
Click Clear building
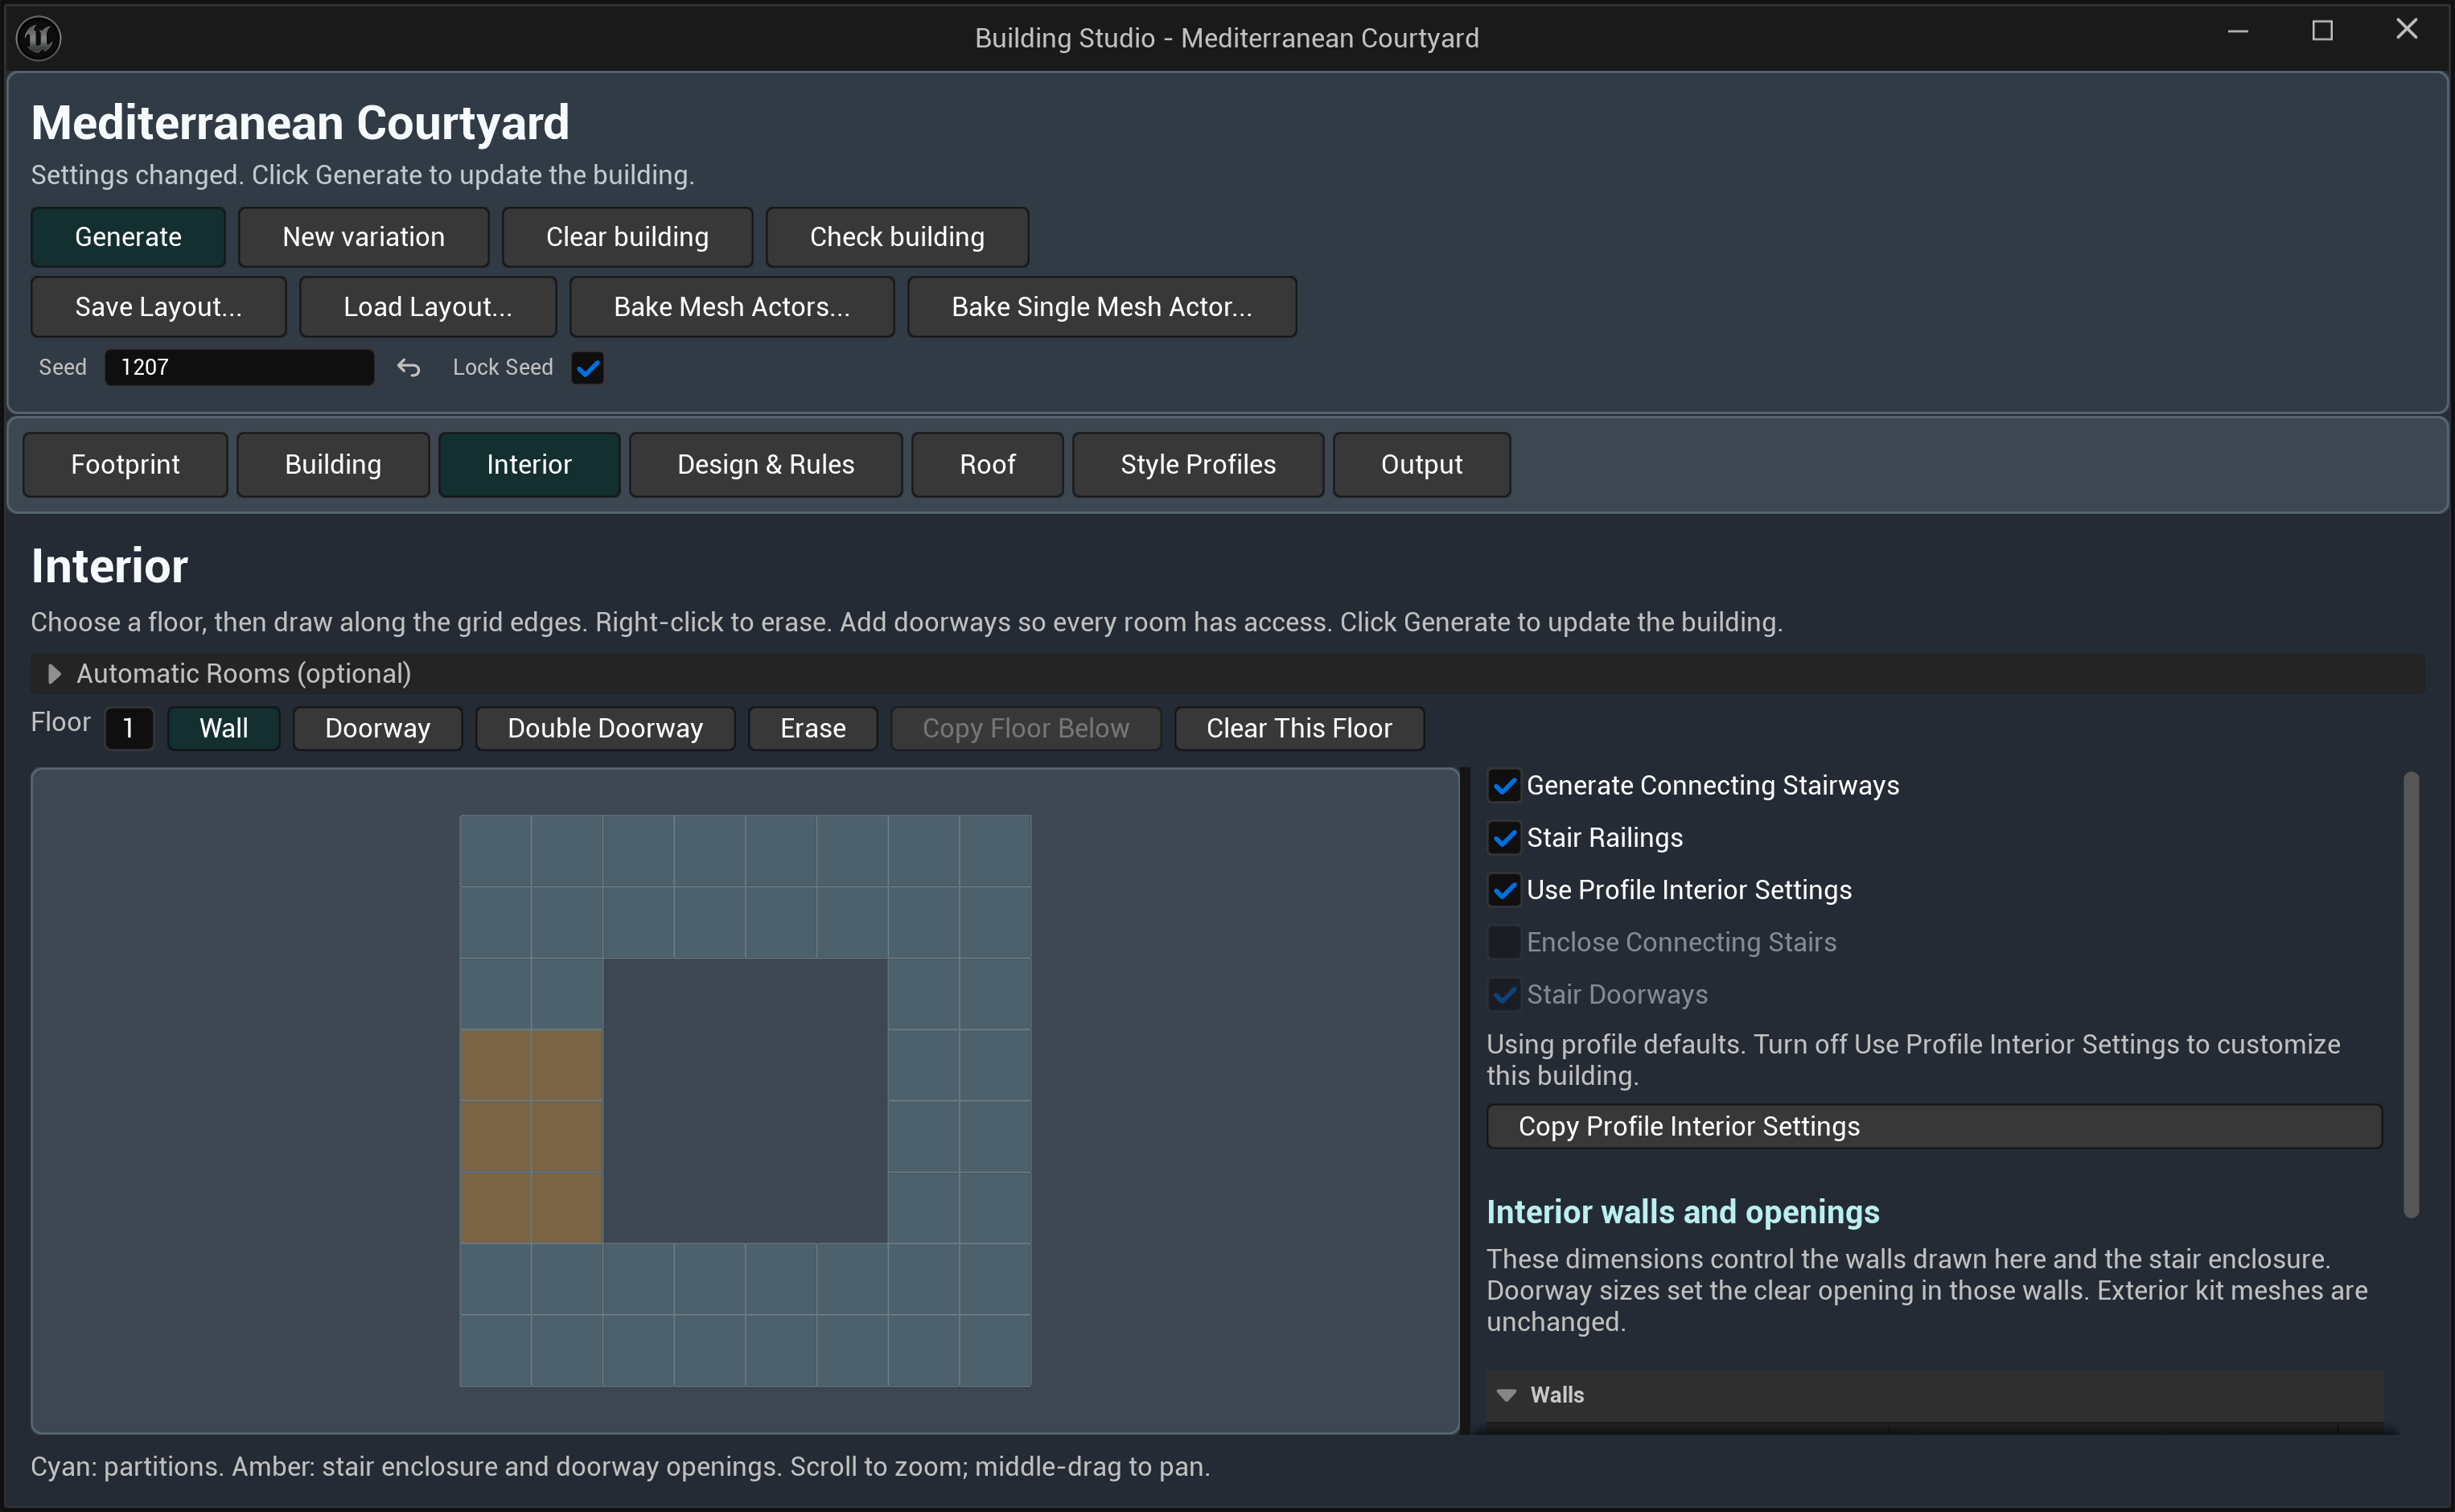point(627,237)
